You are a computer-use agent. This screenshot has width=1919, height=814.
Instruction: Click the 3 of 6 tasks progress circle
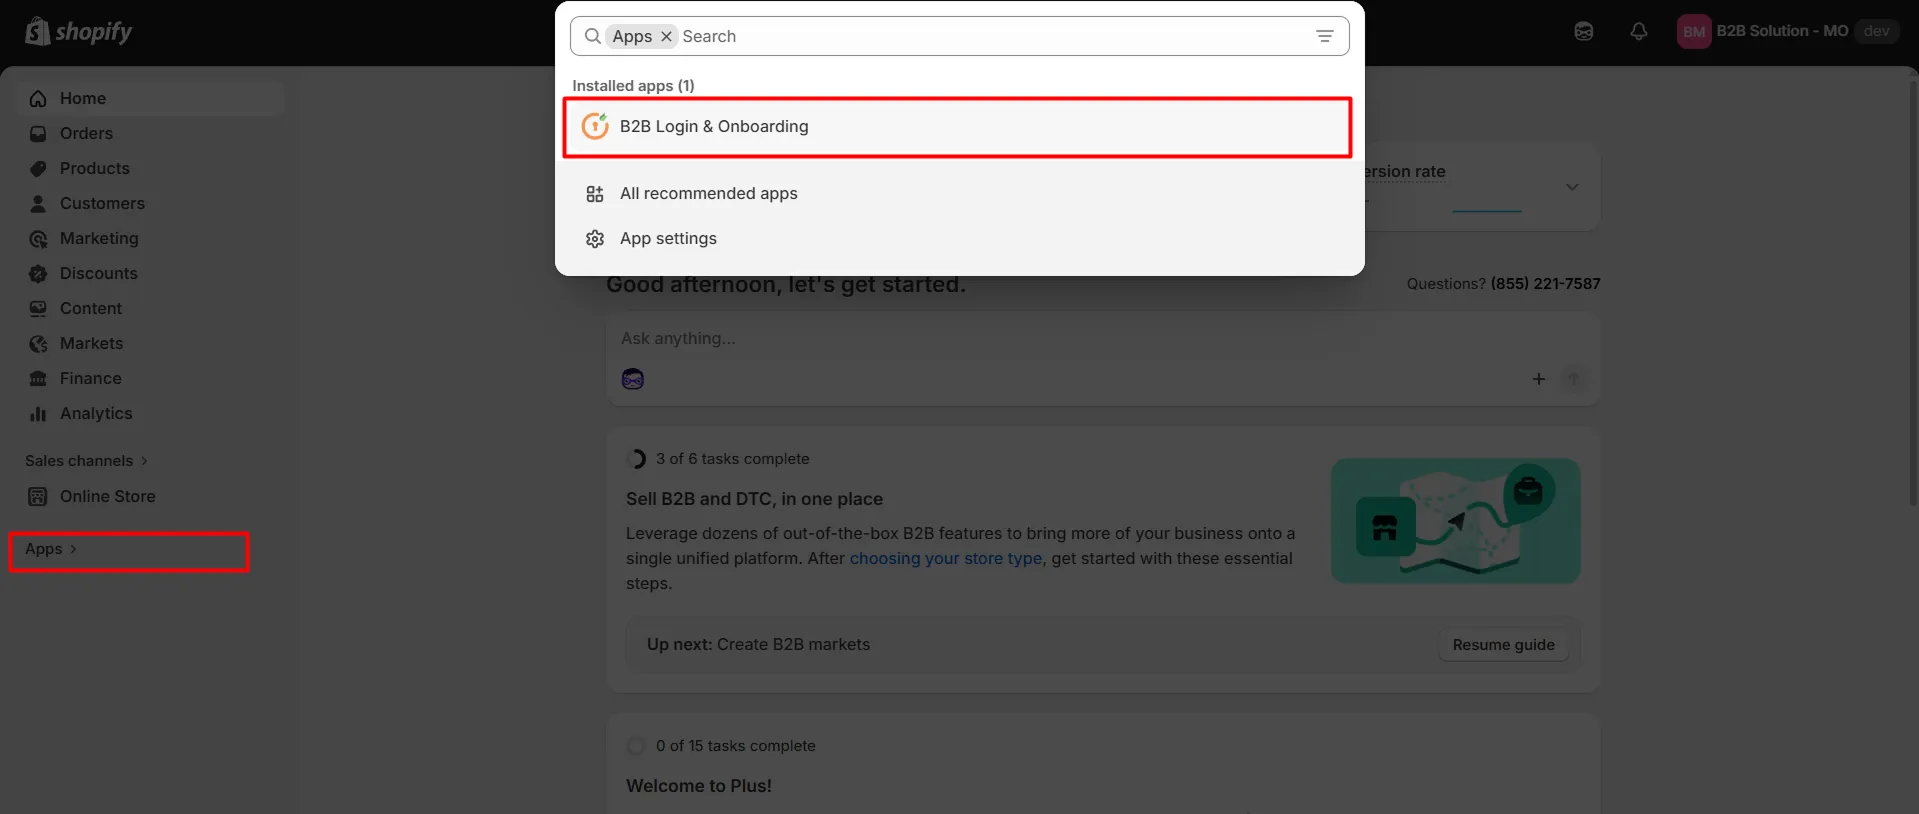click(x=637, y=459)
